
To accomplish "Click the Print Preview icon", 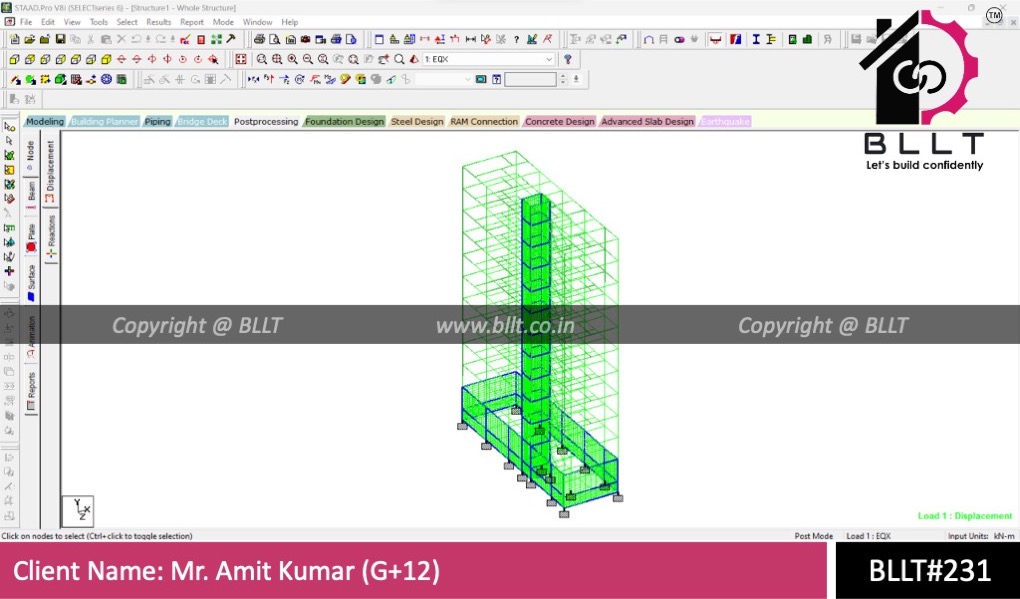I will coord(275,39).
